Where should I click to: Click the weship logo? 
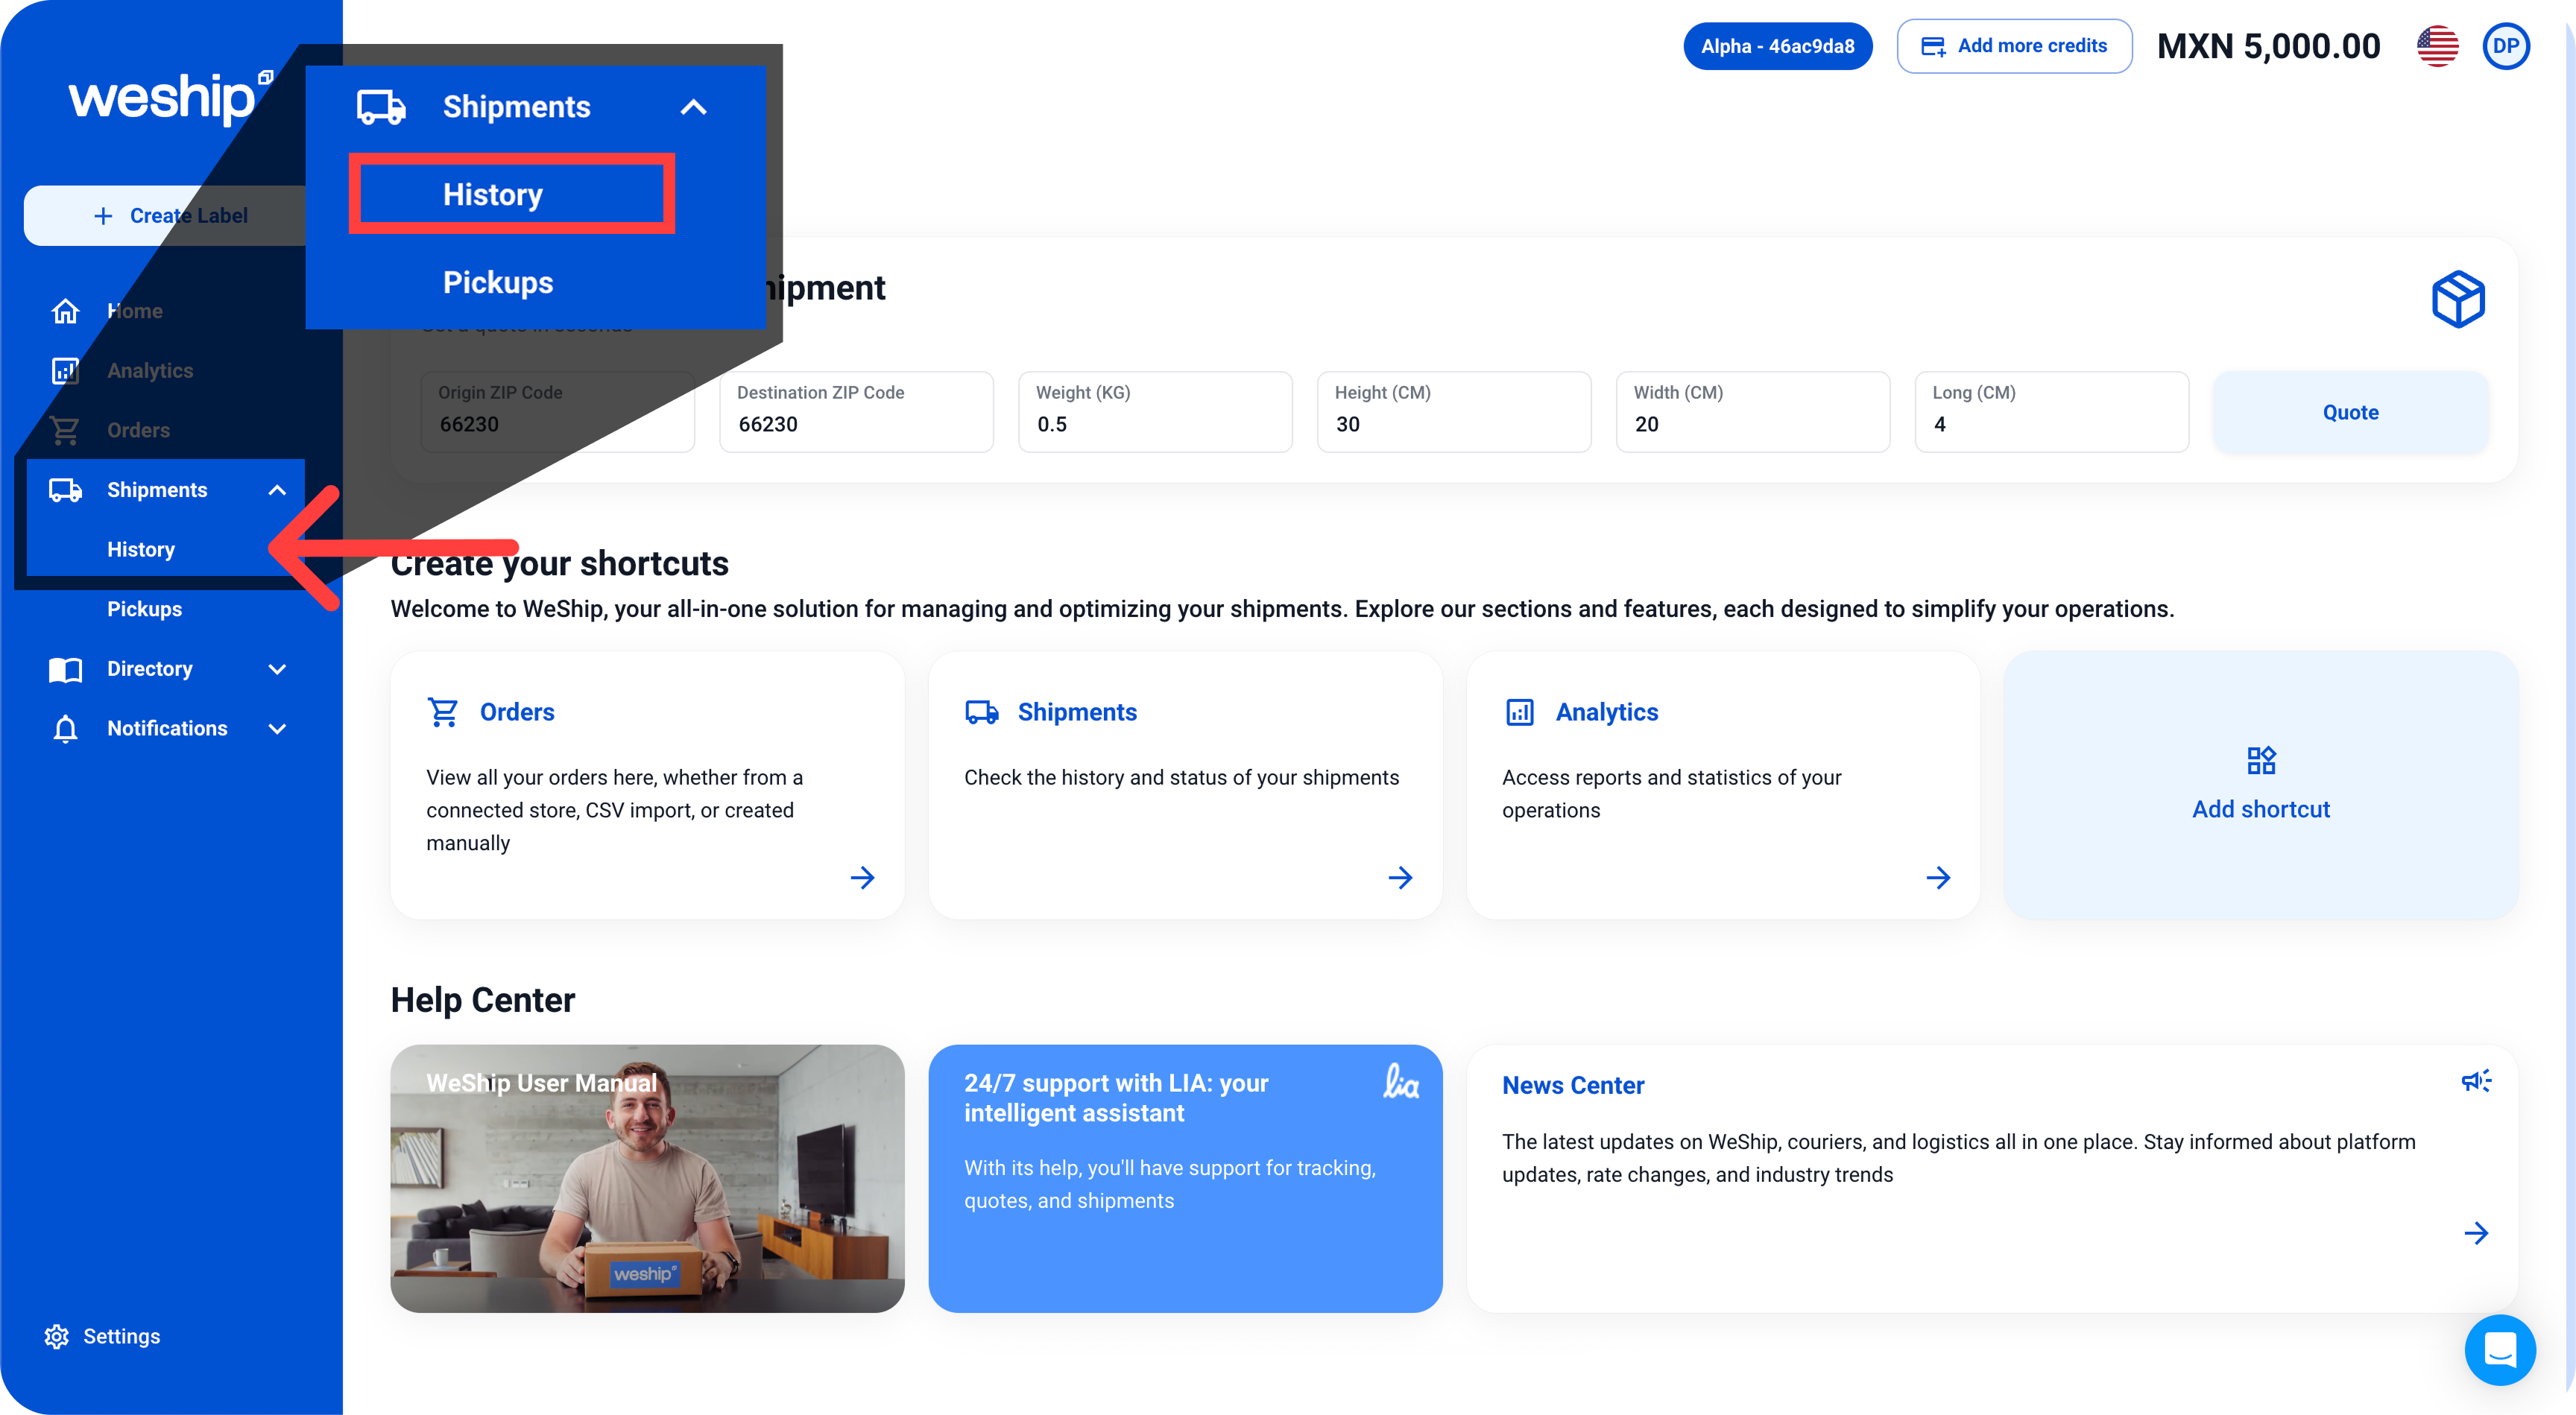[x=170, y=98]
